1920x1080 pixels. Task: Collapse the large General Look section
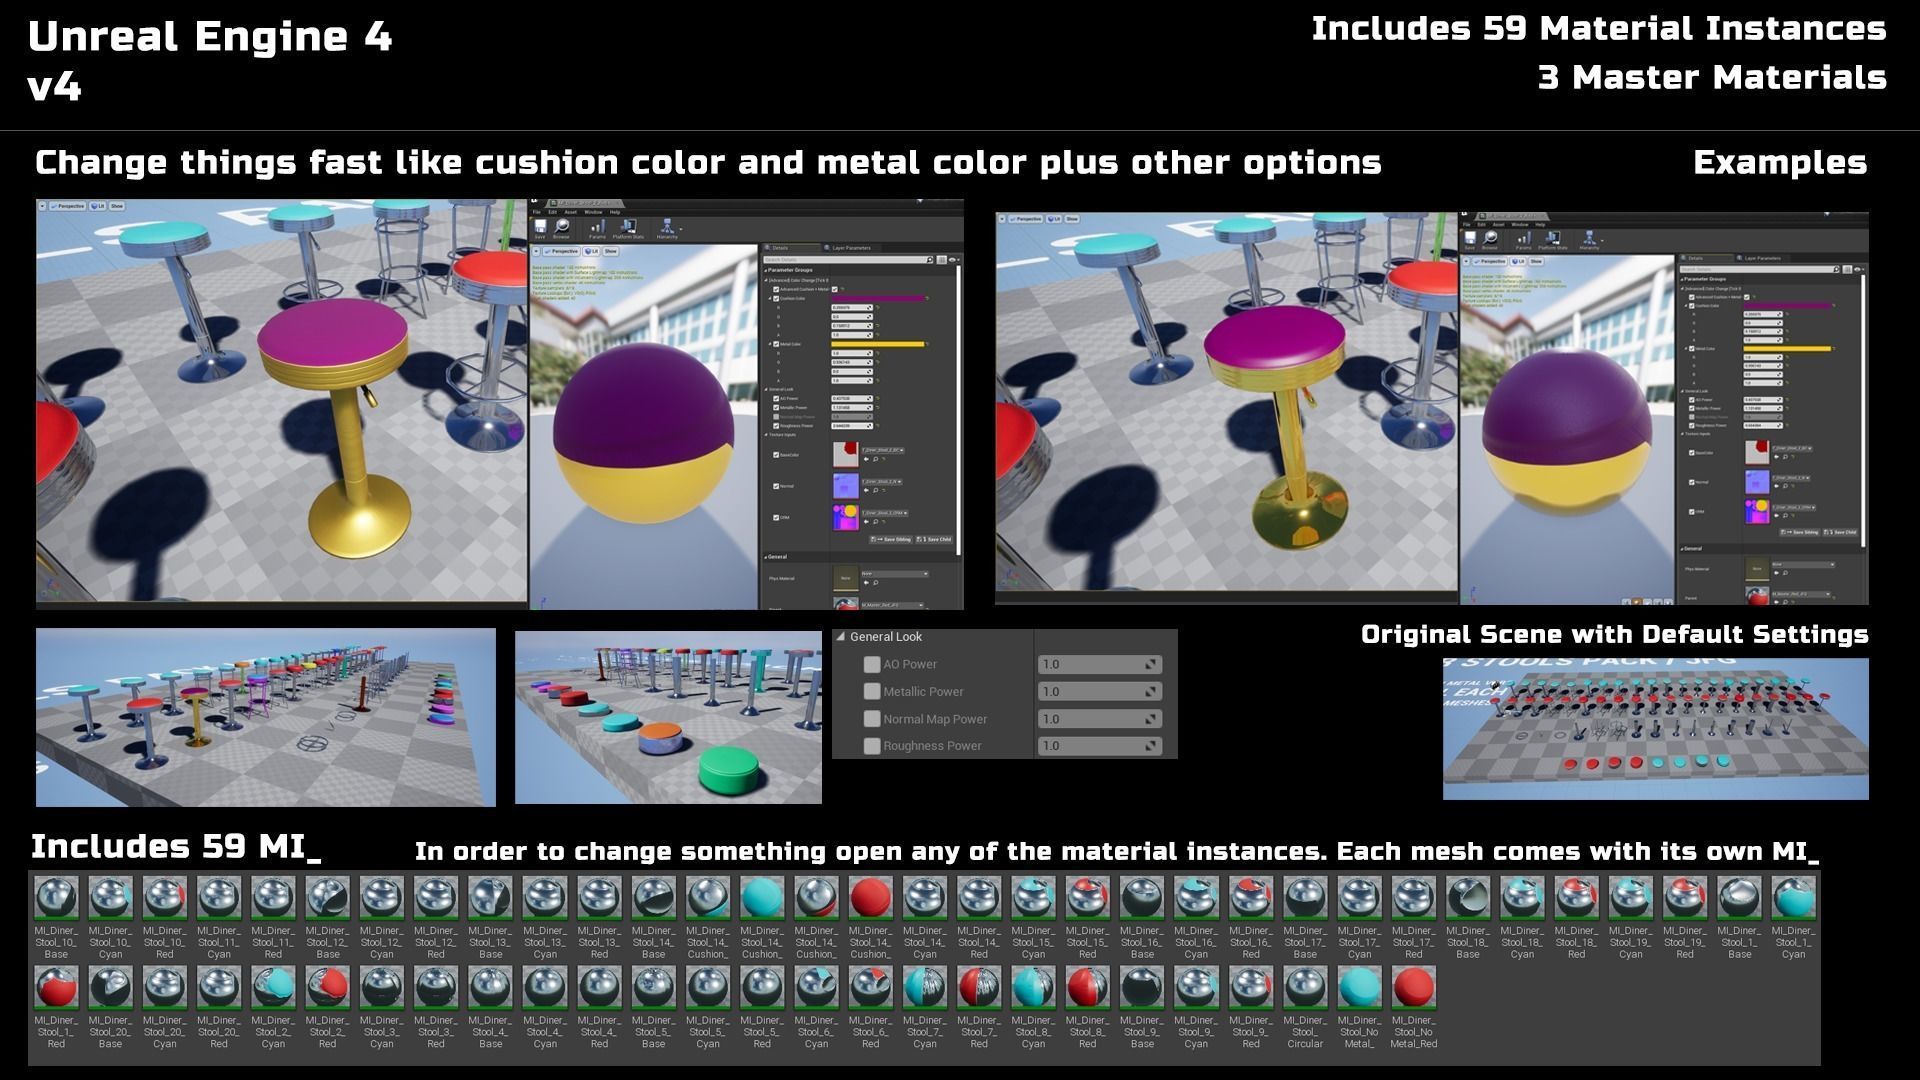(x=841, y=636)
